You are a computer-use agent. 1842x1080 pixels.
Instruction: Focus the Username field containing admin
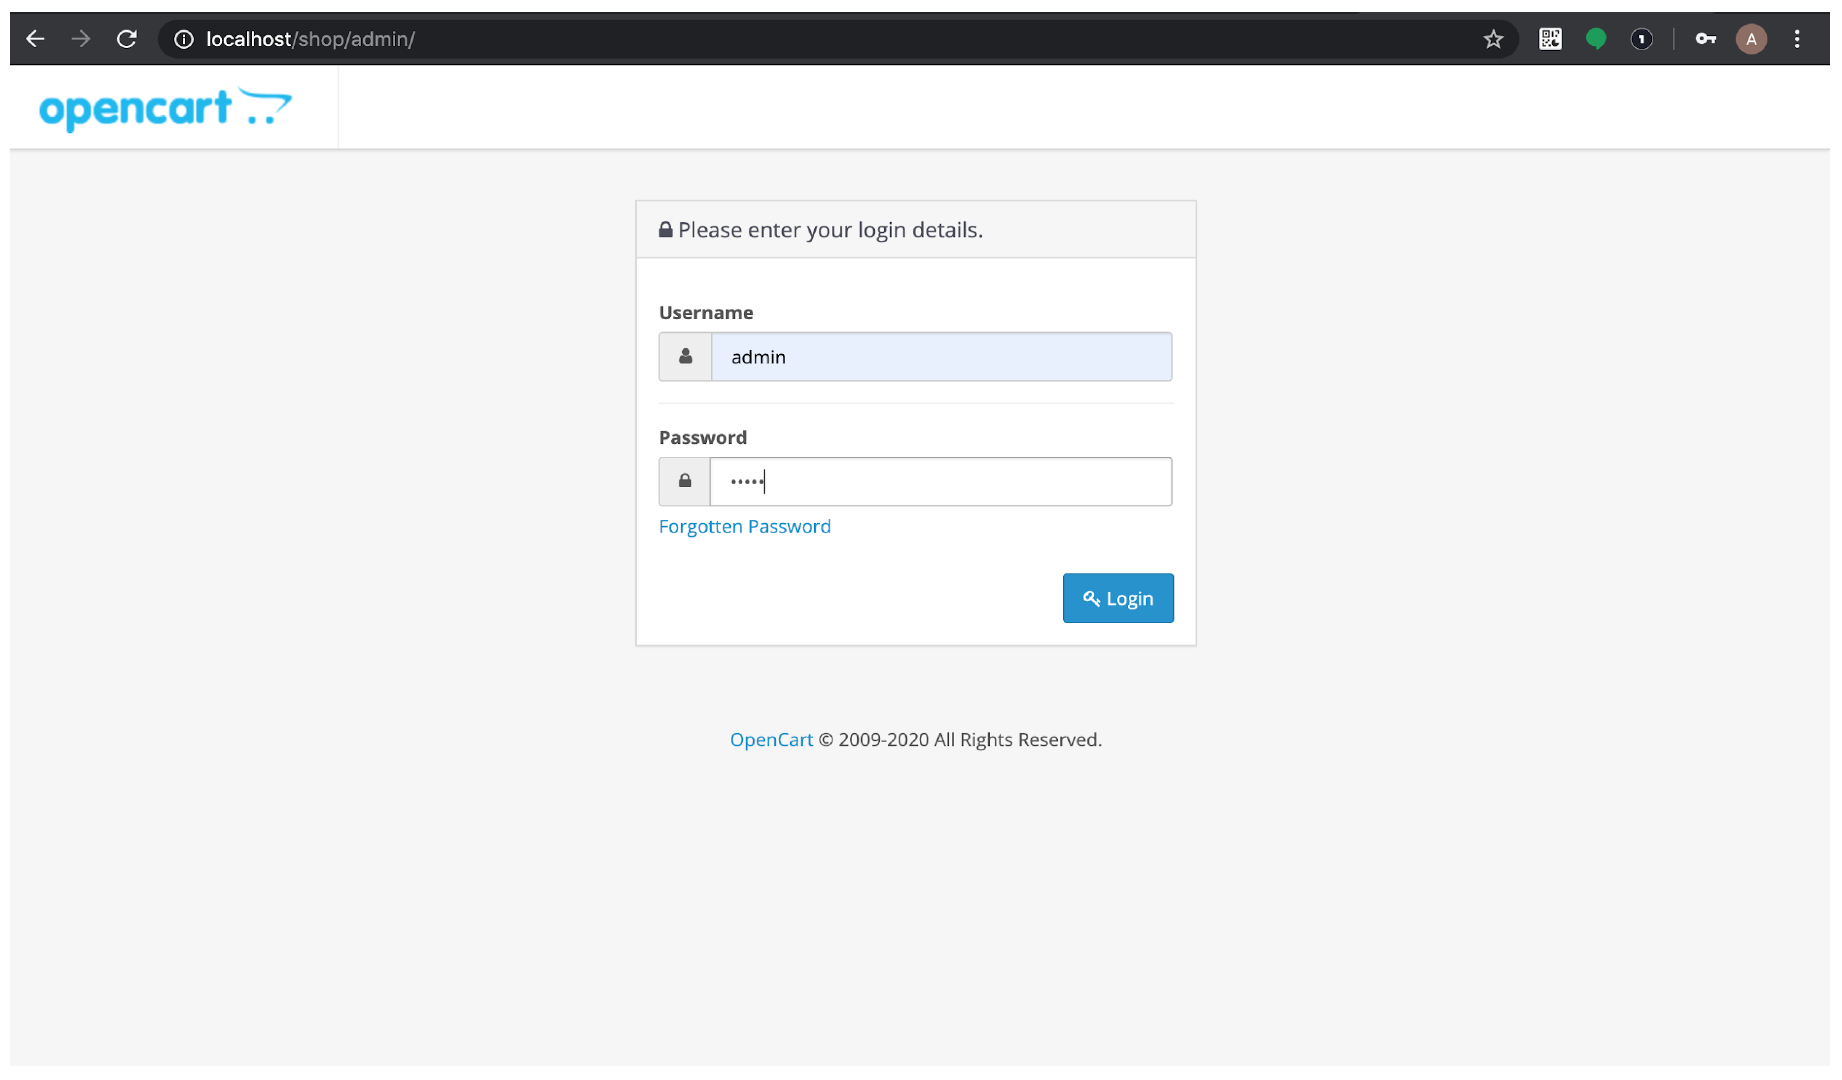[941, 356]
